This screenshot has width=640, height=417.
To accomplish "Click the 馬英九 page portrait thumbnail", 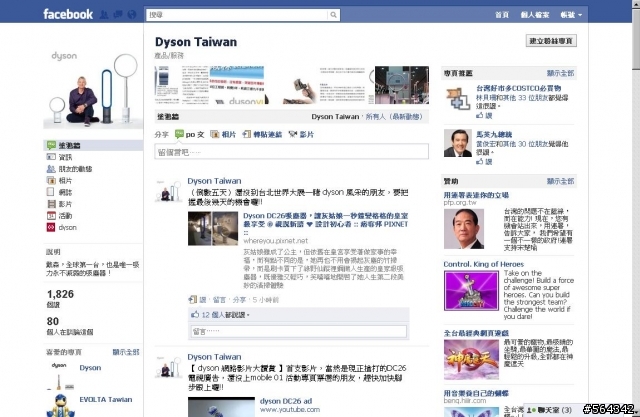I will point(458,143).
